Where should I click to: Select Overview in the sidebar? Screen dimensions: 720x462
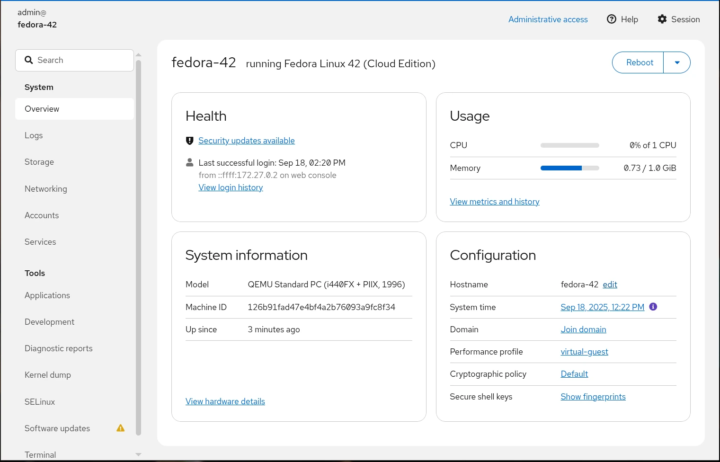[74, 109]
